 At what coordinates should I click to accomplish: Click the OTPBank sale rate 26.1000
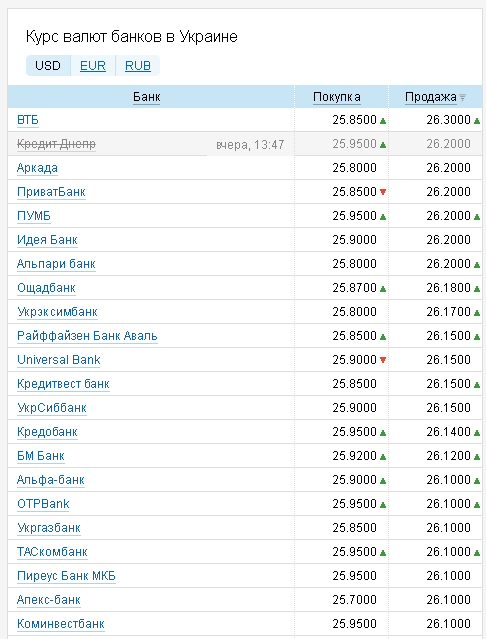(x=448, y=504)
